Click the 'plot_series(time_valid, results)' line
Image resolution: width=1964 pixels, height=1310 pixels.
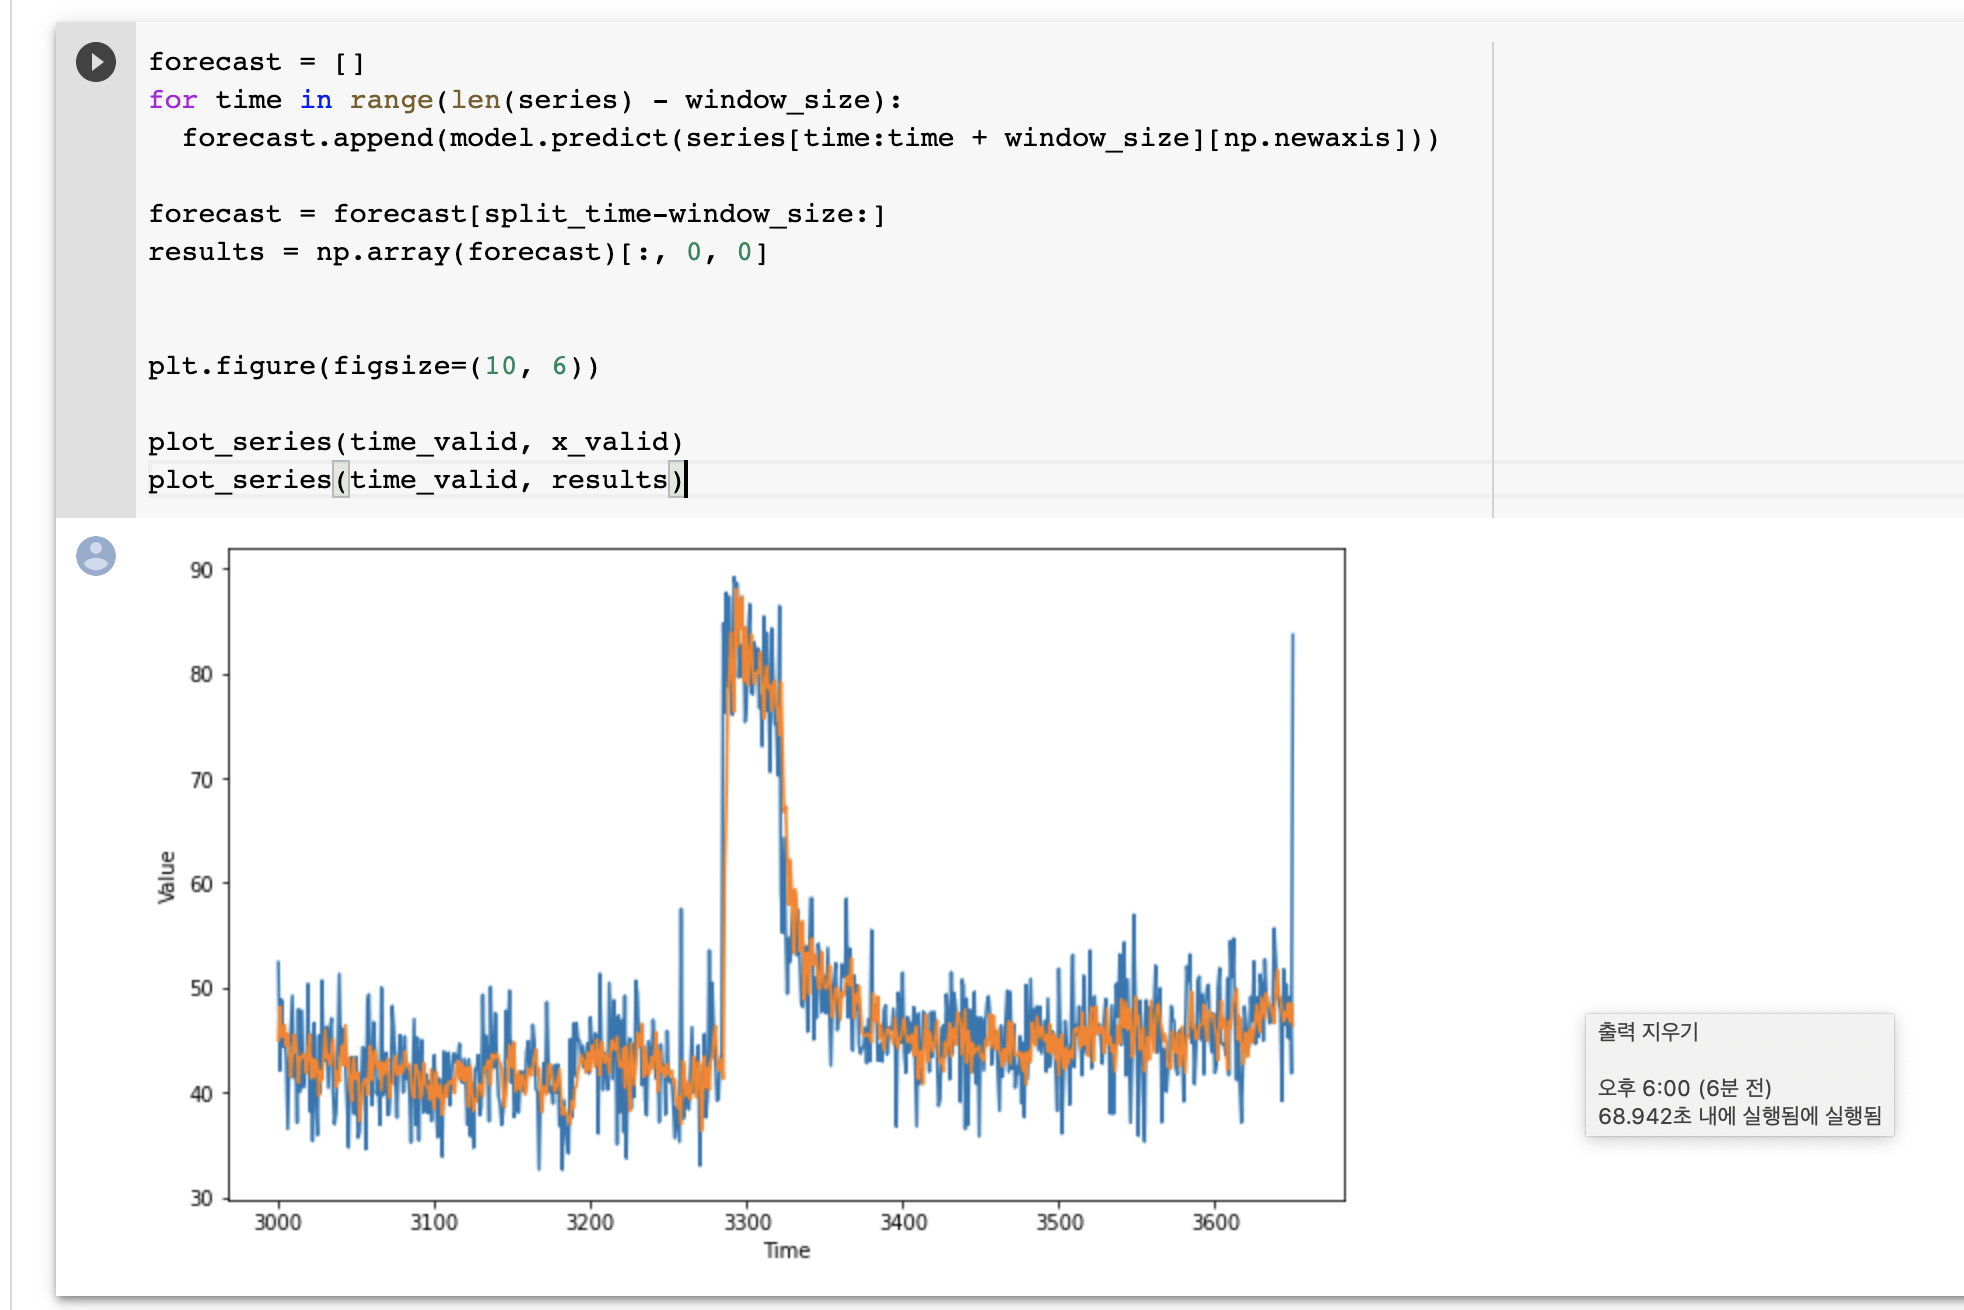point(416,480)
